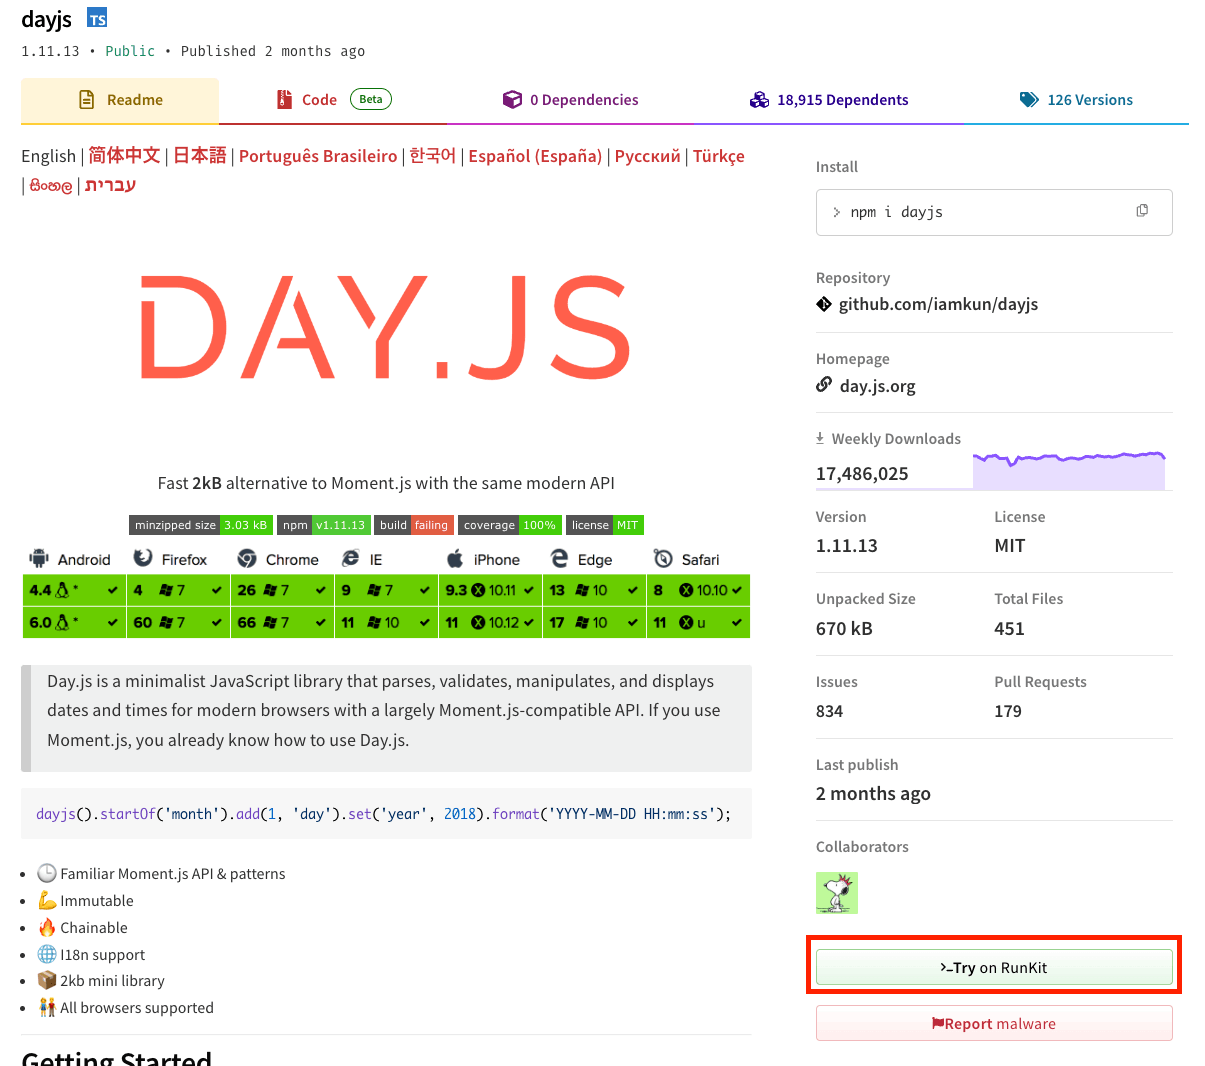The width and height of the screenshot is (1205, 1066).
Task: Click the dayjs code example block
Action: tap(386, 814)
